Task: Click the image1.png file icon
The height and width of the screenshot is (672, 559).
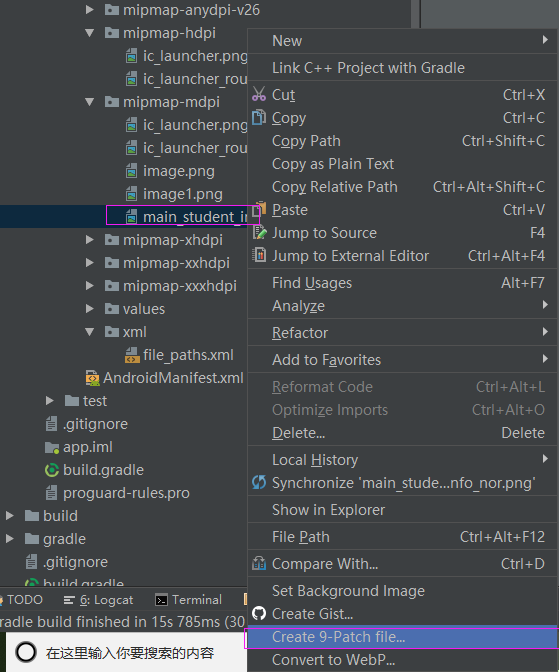Action: (131, 194)
